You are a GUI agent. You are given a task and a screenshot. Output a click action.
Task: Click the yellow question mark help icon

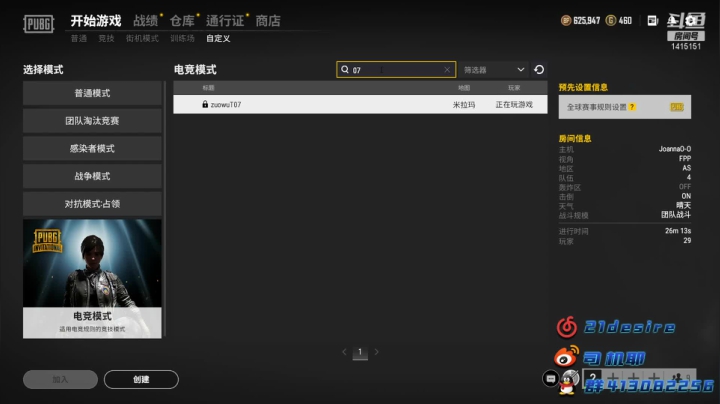[x=632, y=107]
